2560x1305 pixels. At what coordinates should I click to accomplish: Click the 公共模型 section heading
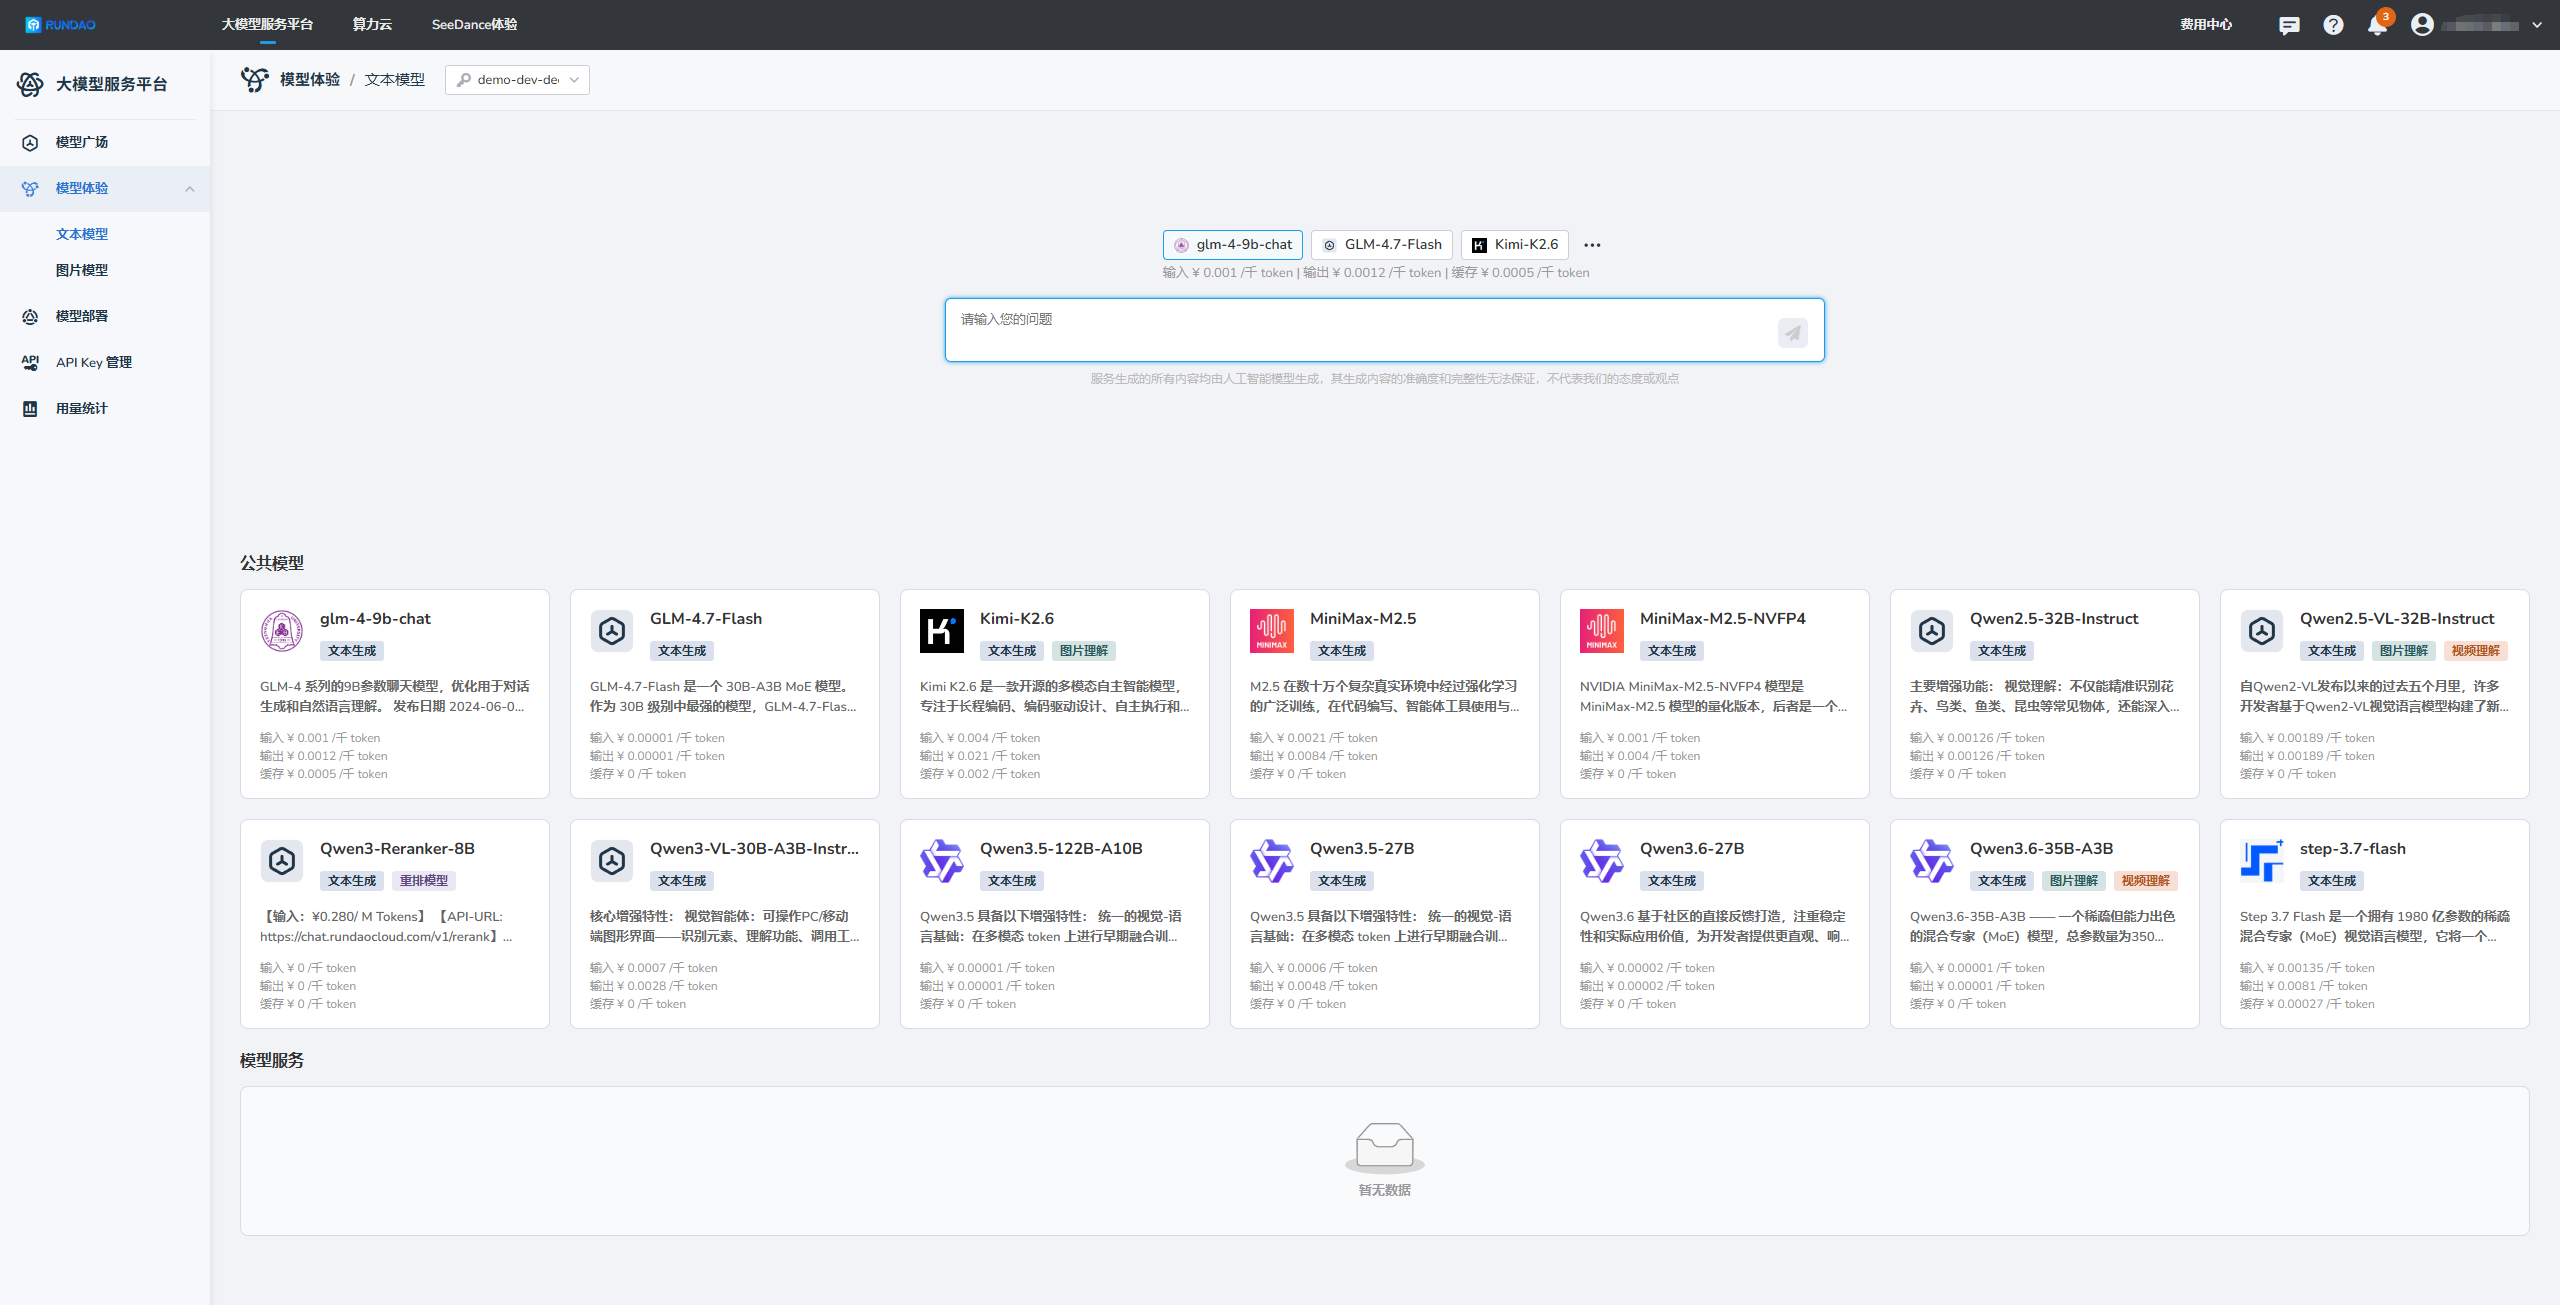tap(272, 563)
